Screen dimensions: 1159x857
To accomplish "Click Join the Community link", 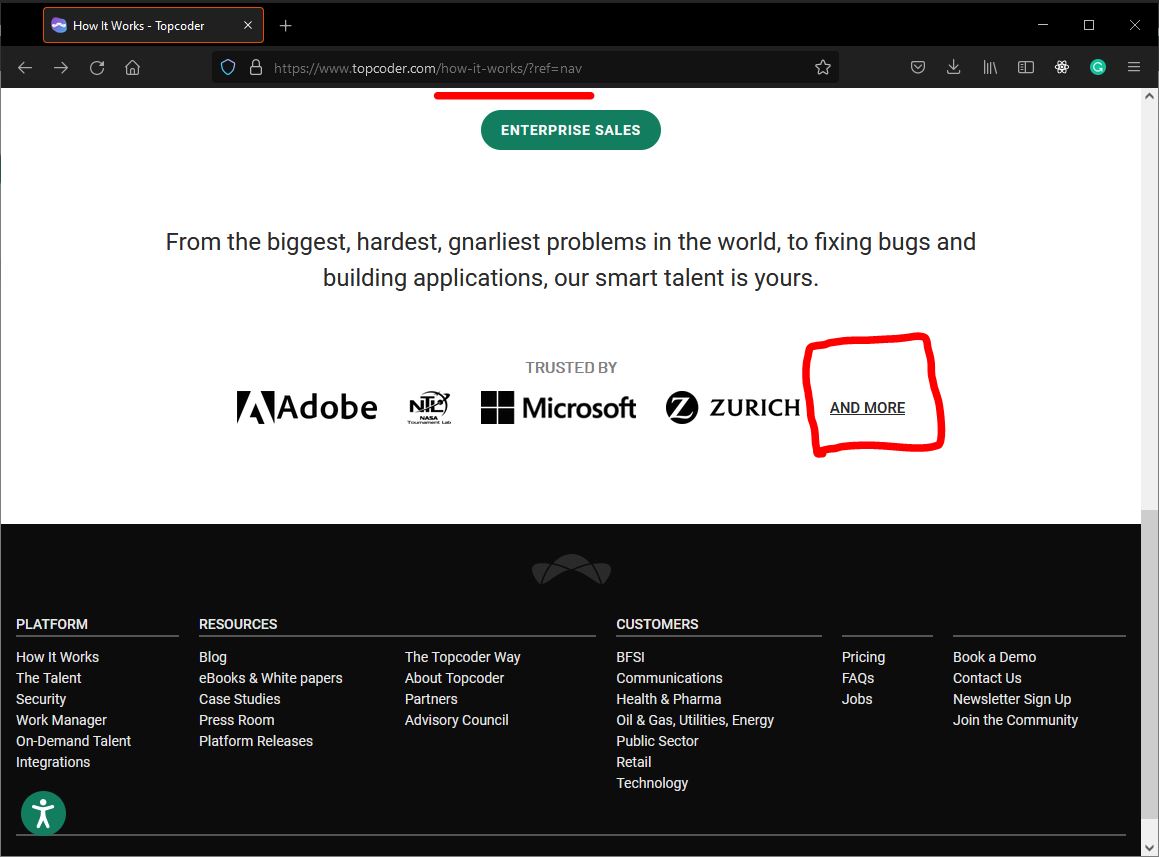I will [x=1016, y=719].
